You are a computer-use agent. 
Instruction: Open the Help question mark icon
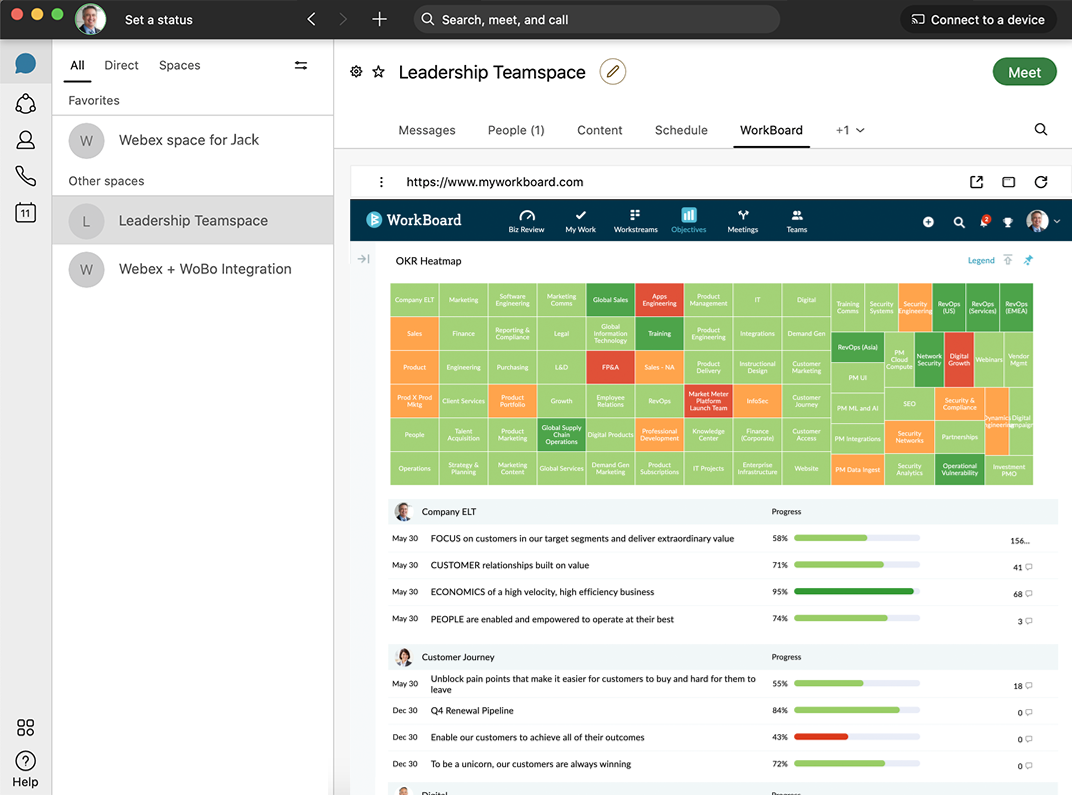(25, 761)
